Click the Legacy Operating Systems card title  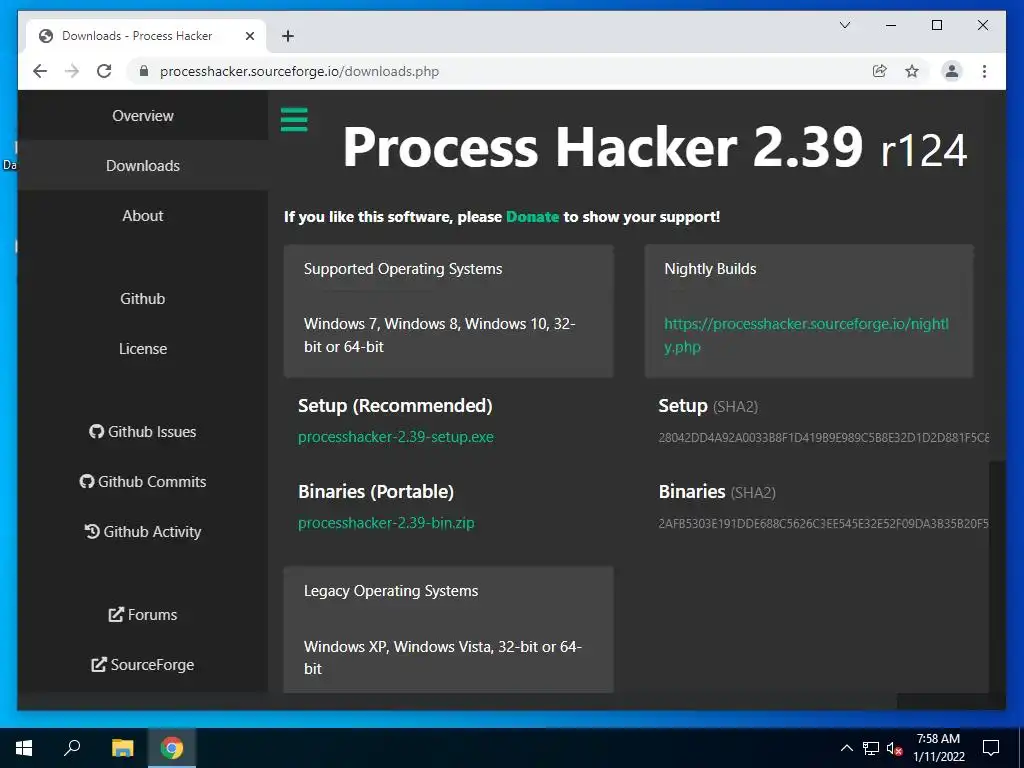click(x=391, y=591)
